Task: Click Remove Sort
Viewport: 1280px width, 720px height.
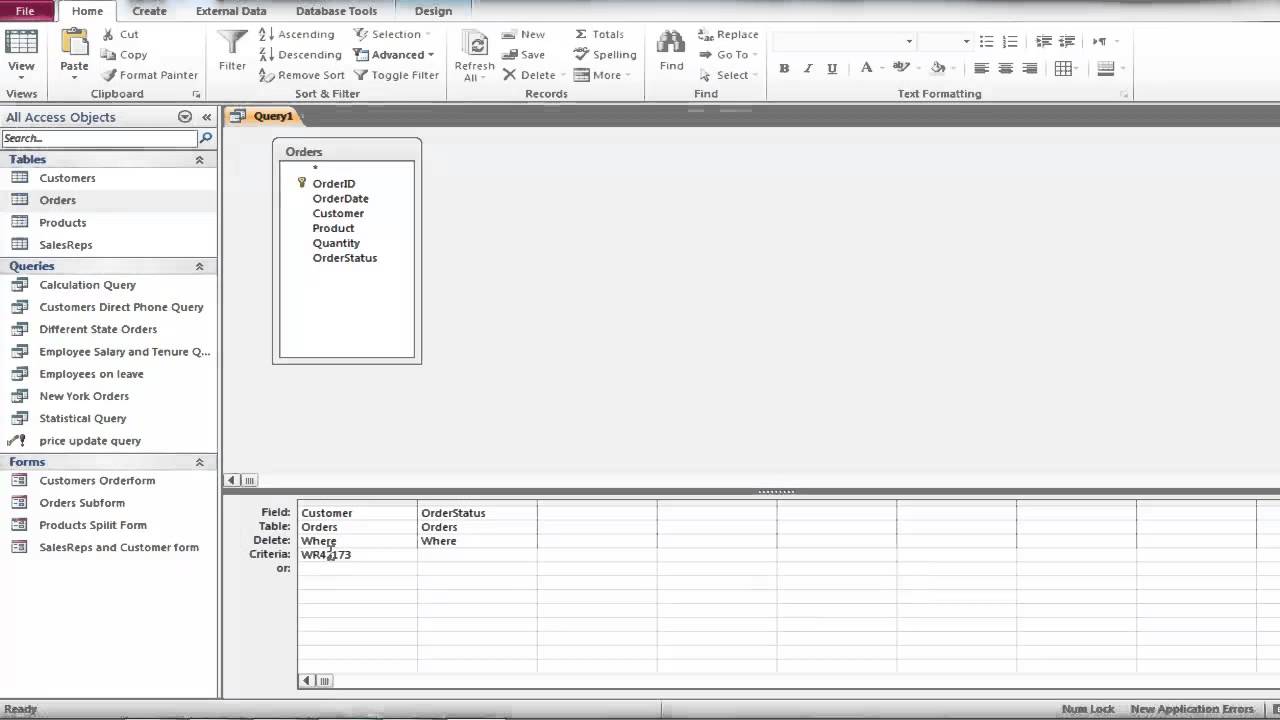Action: pyautogui.click(x=301, y=75)
